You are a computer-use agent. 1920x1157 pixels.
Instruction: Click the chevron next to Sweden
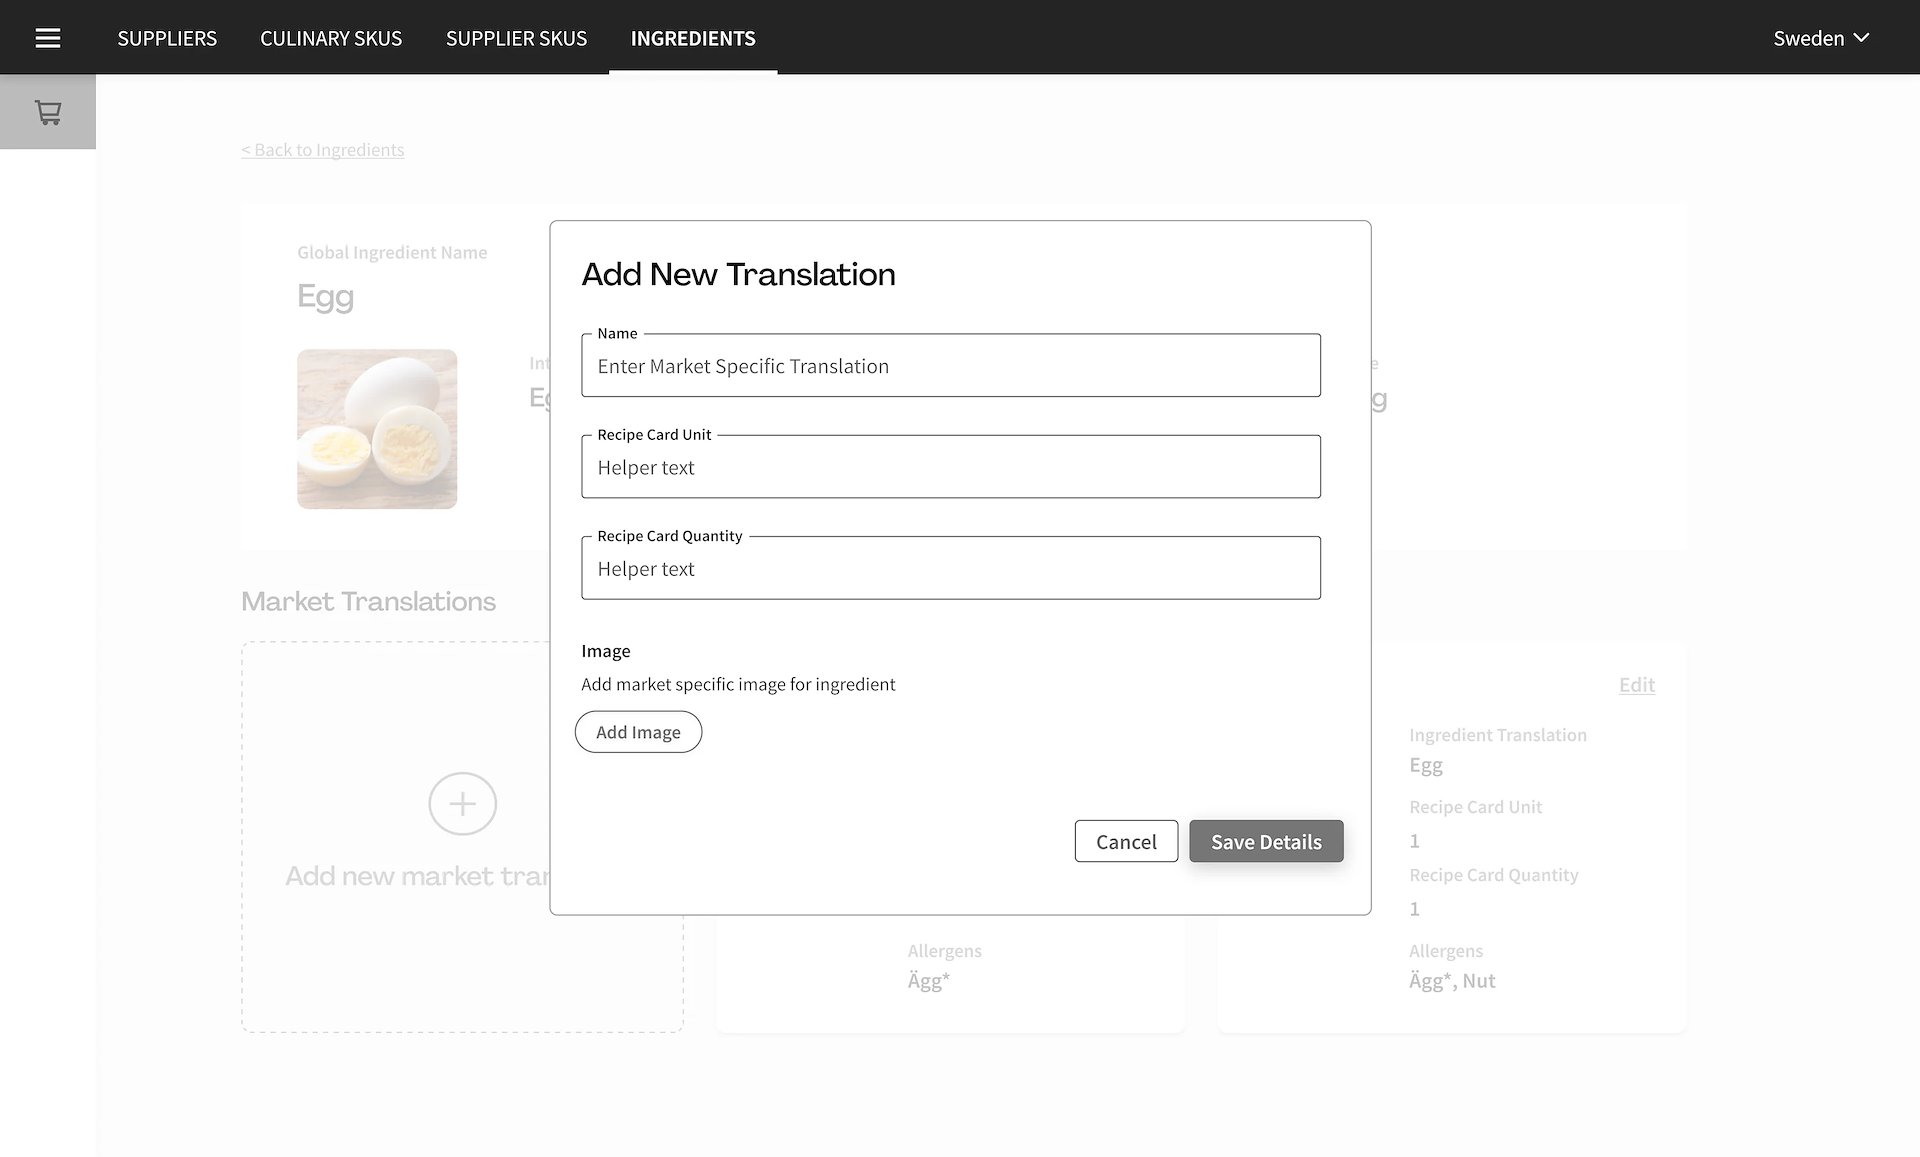tap(1861, 38)
